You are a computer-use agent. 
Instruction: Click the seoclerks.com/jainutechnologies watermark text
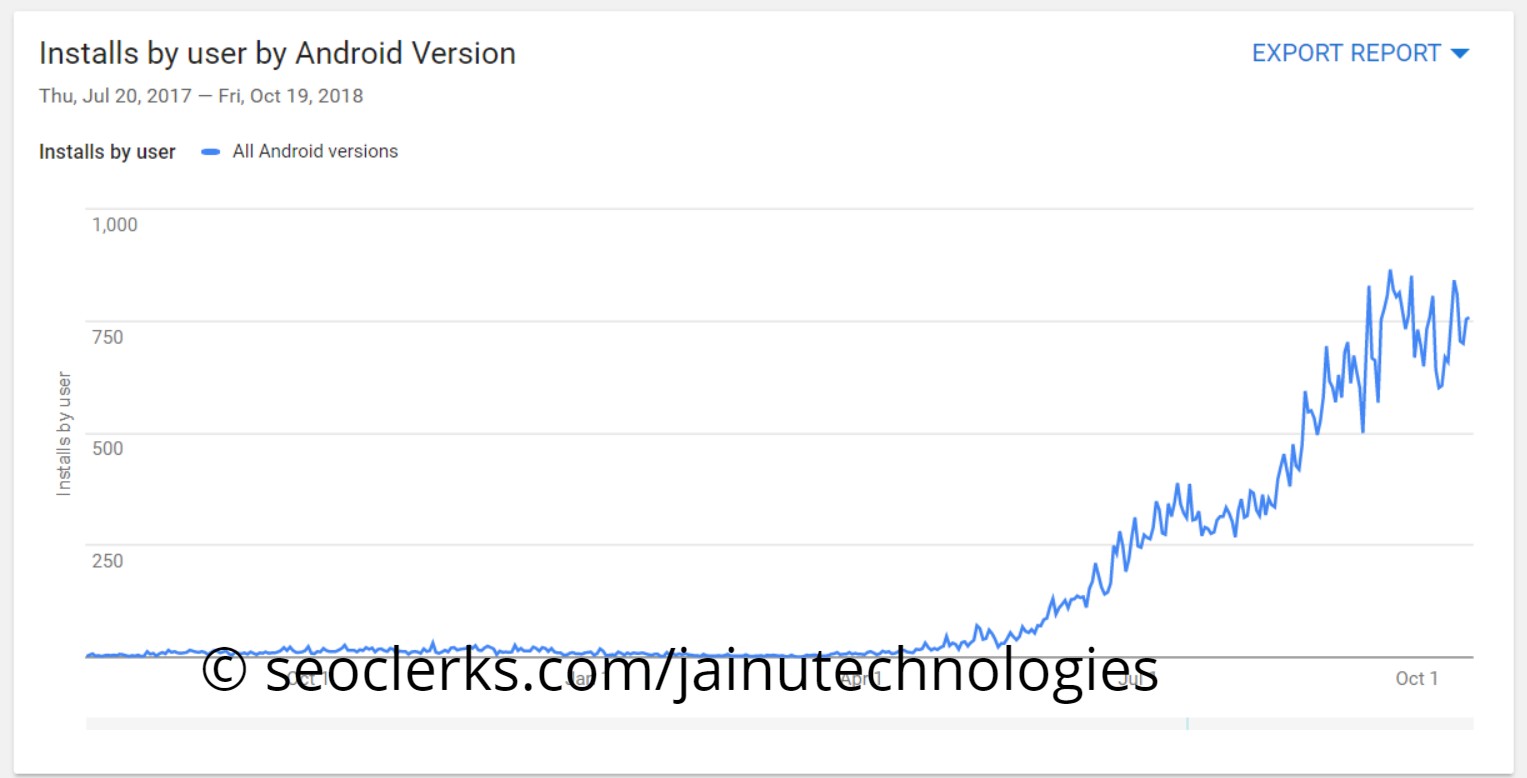[711, 670]
